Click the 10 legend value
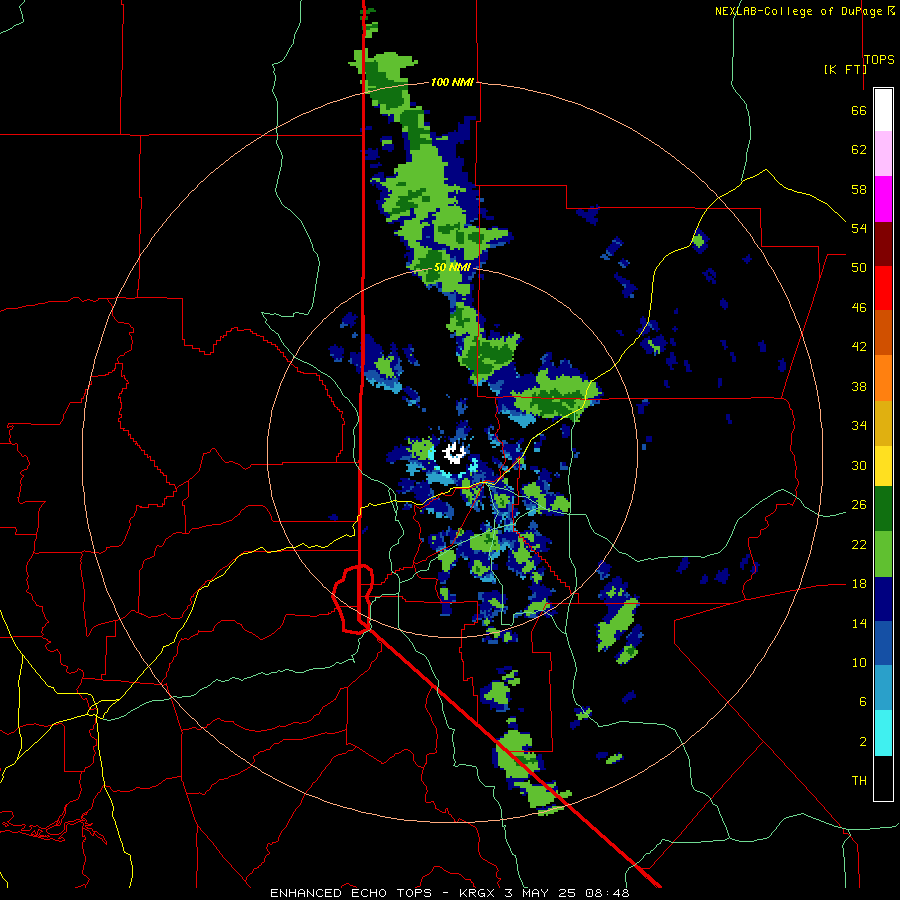Viewport: 900px width, 900px height. click(859, 663)
